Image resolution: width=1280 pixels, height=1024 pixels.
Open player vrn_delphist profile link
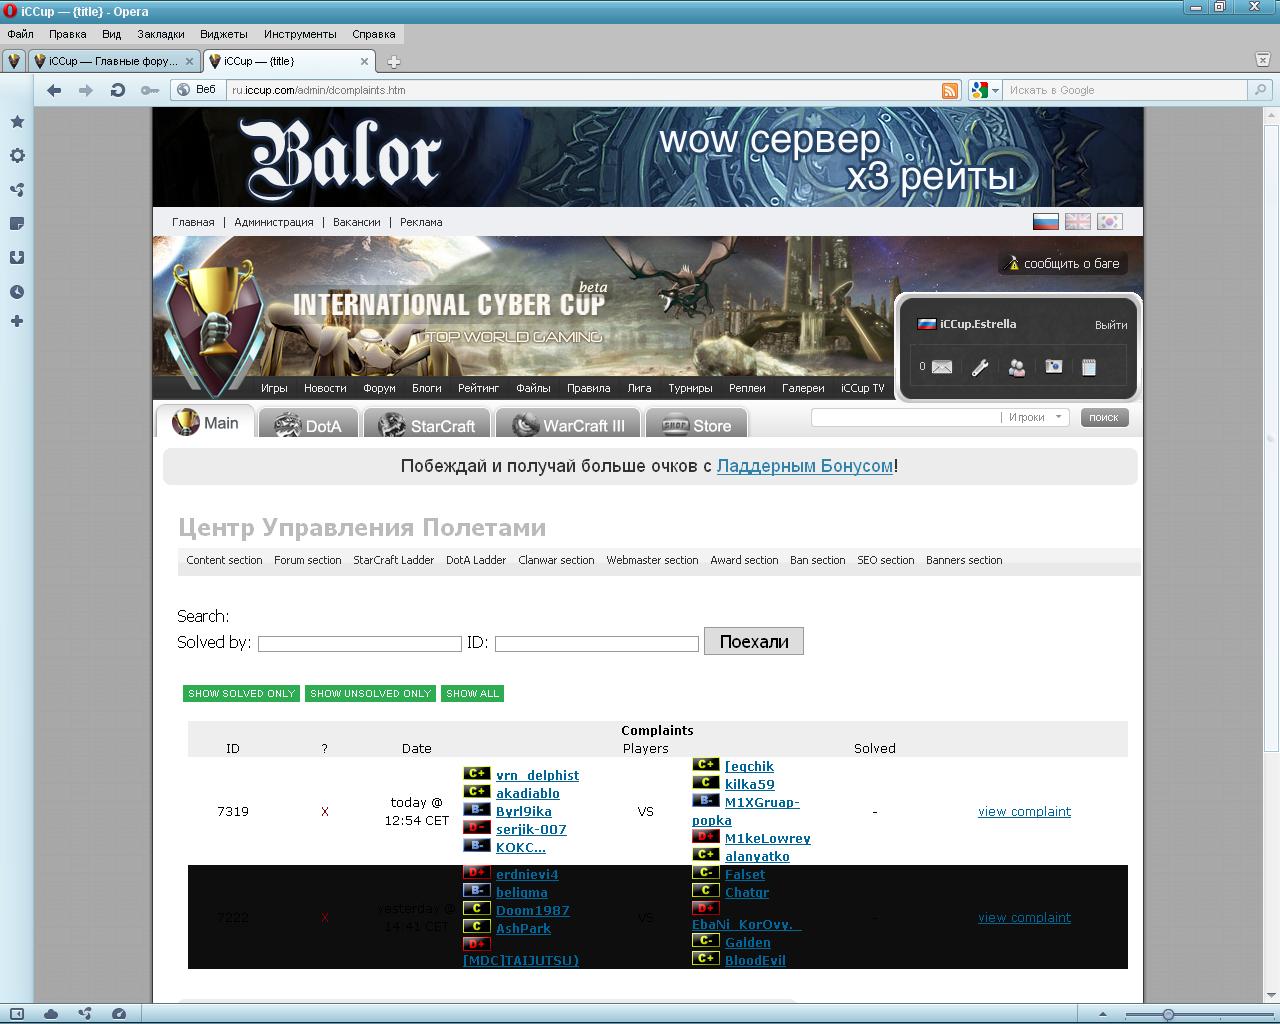click(x=537, y=775)
